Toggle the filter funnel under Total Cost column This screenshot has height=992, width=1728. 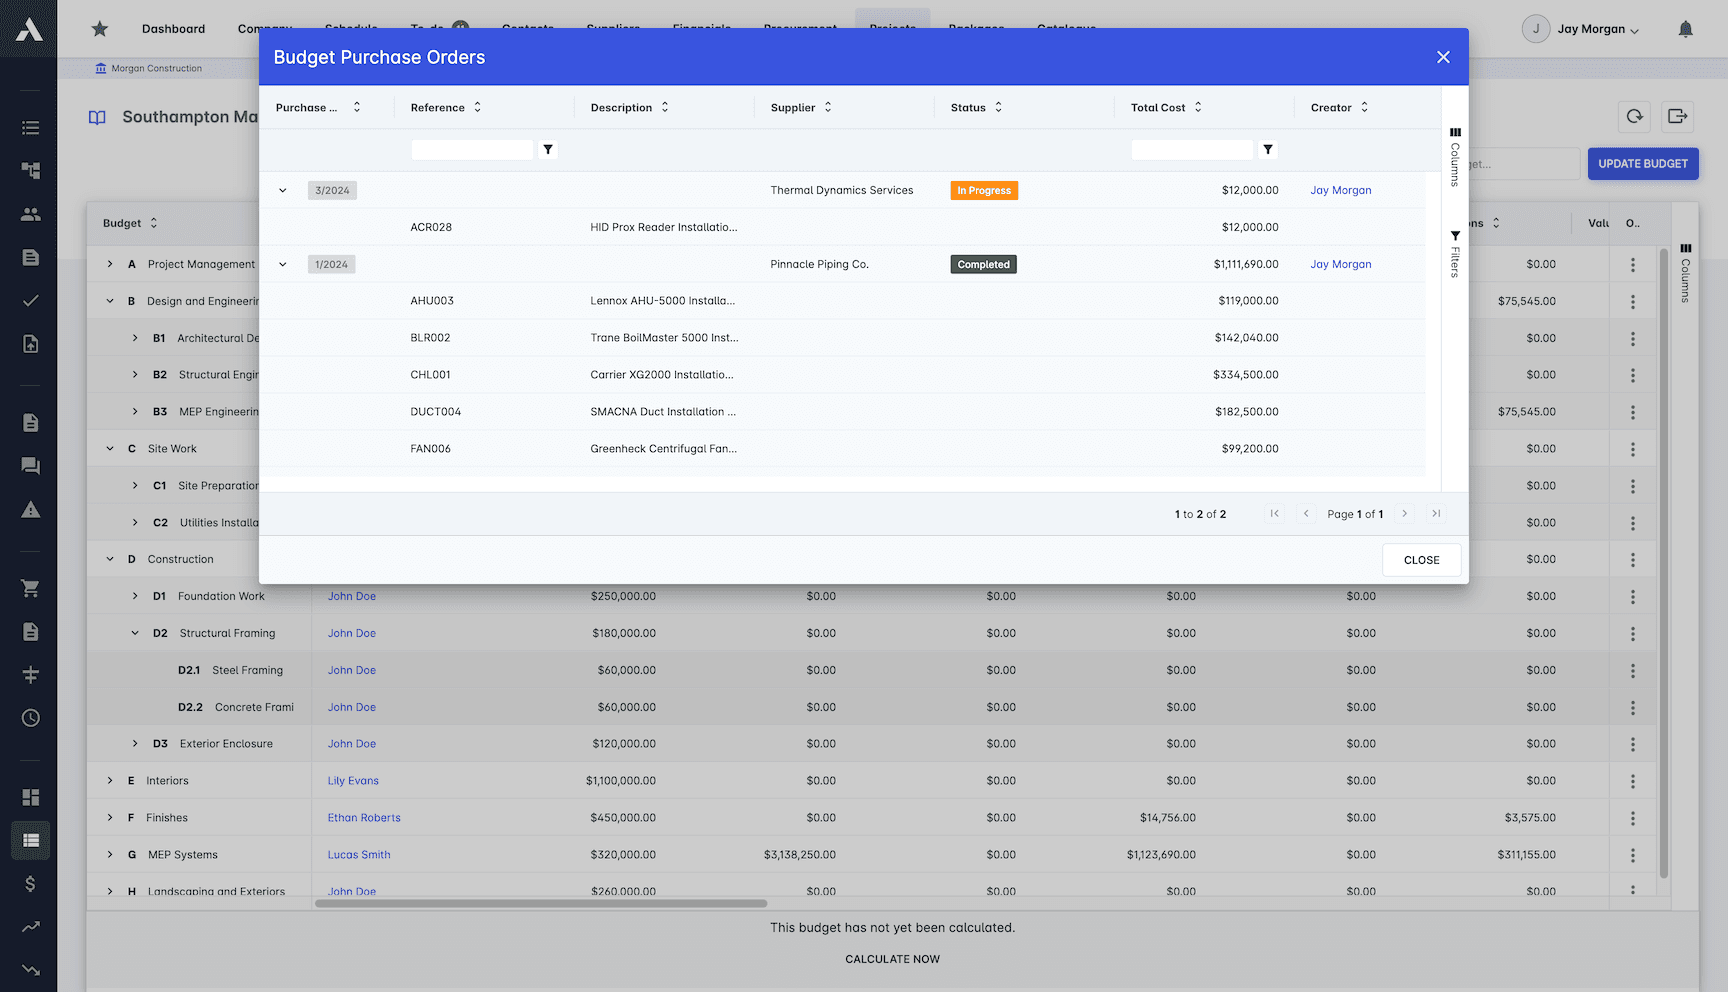tap(1268, 149)
